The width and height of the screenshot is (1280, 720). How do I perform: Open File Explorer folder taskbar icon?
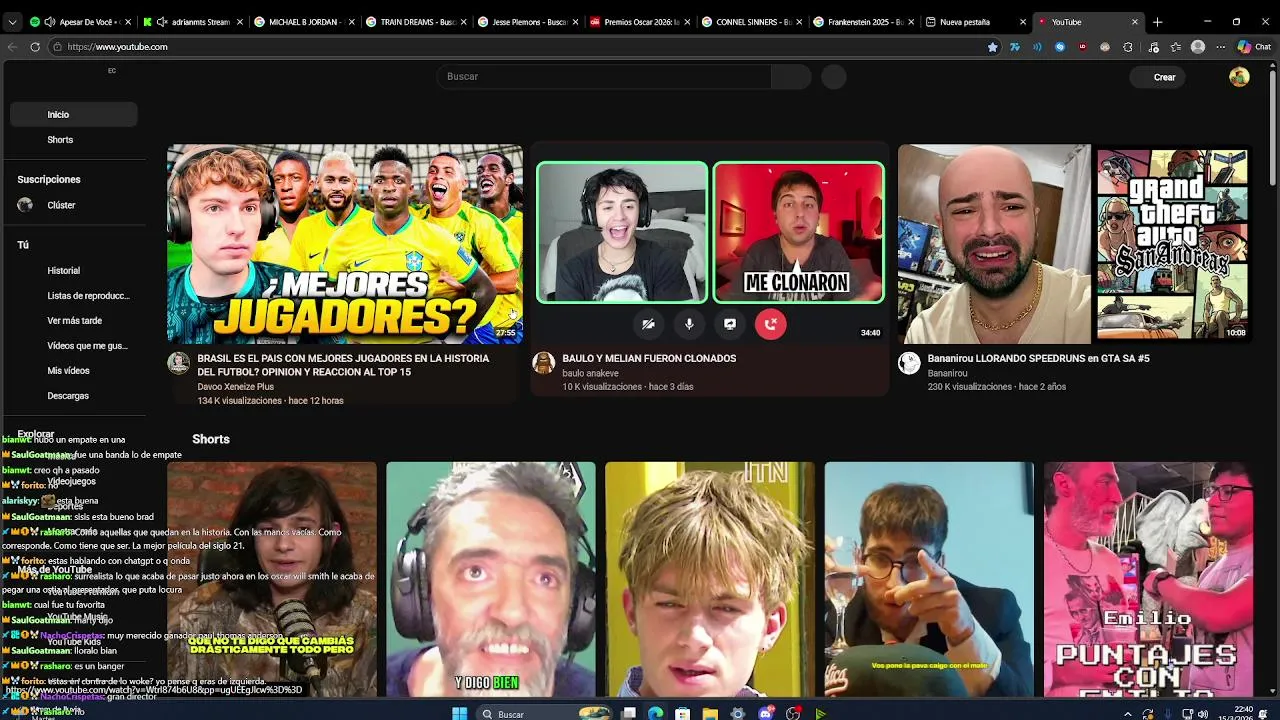tap(709, 714)
